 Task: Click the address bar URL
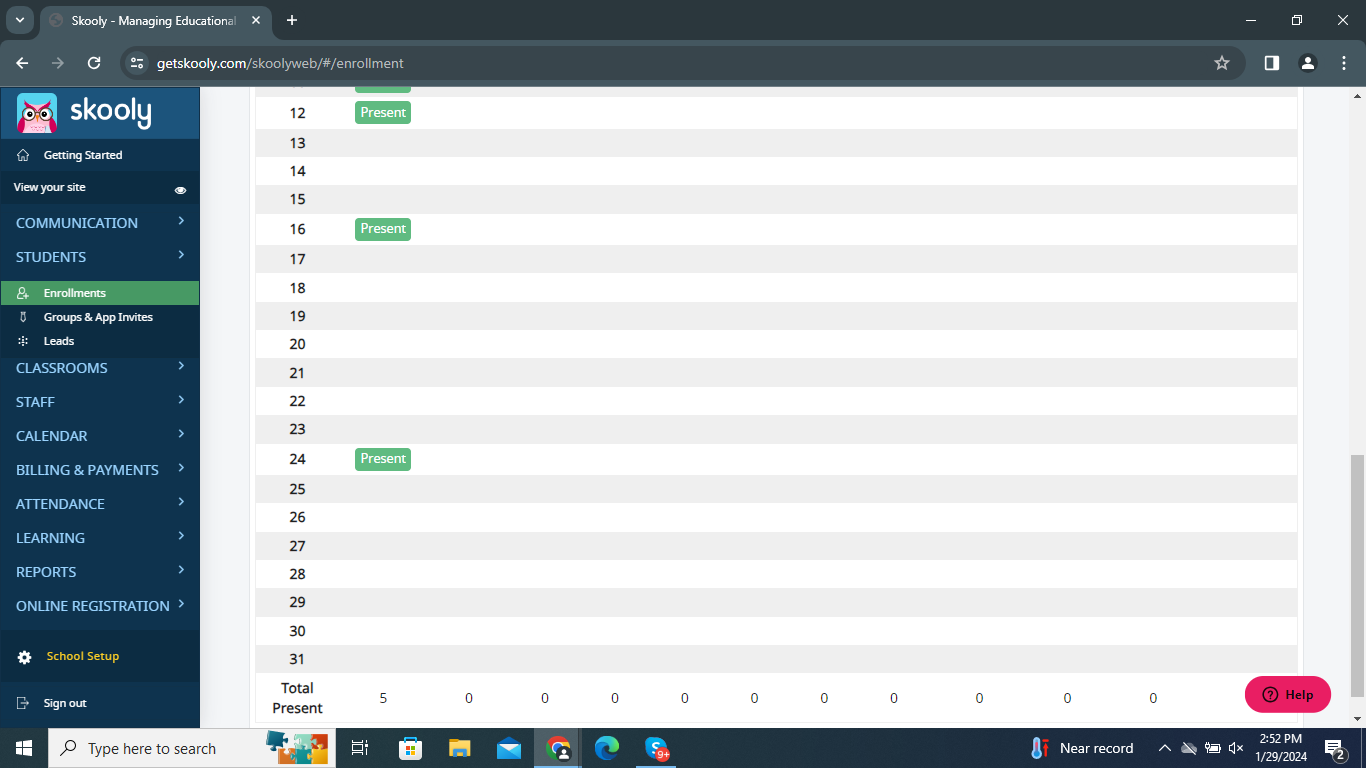click(x=280, y=63)
